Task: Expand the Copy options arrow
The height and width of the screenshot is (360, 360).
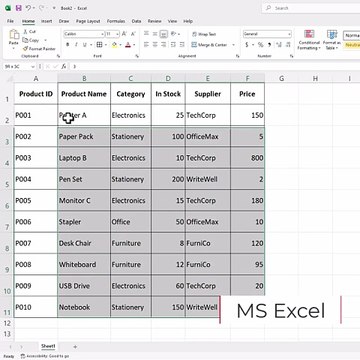Action: (x=45, y=40)
